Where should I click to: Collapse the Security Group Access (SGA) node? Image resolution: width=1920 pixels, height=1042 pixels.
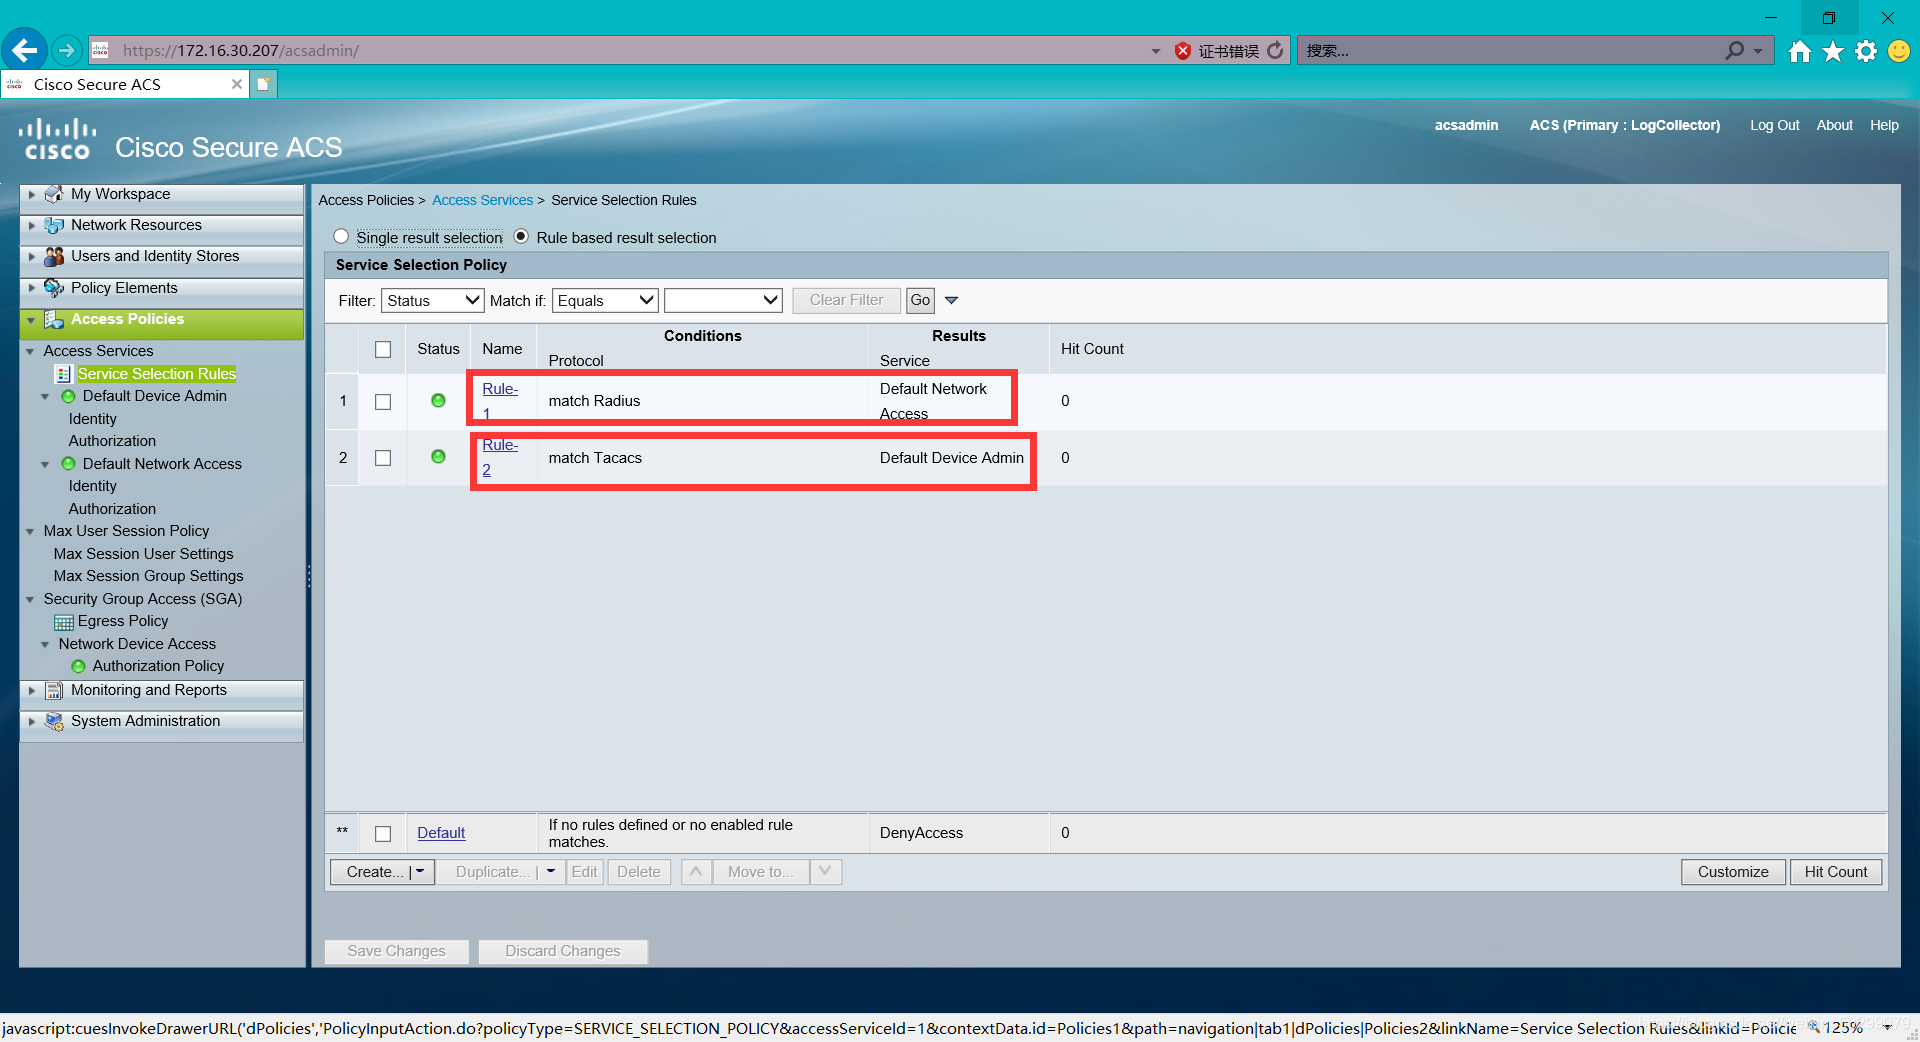(x=30, y=599)
